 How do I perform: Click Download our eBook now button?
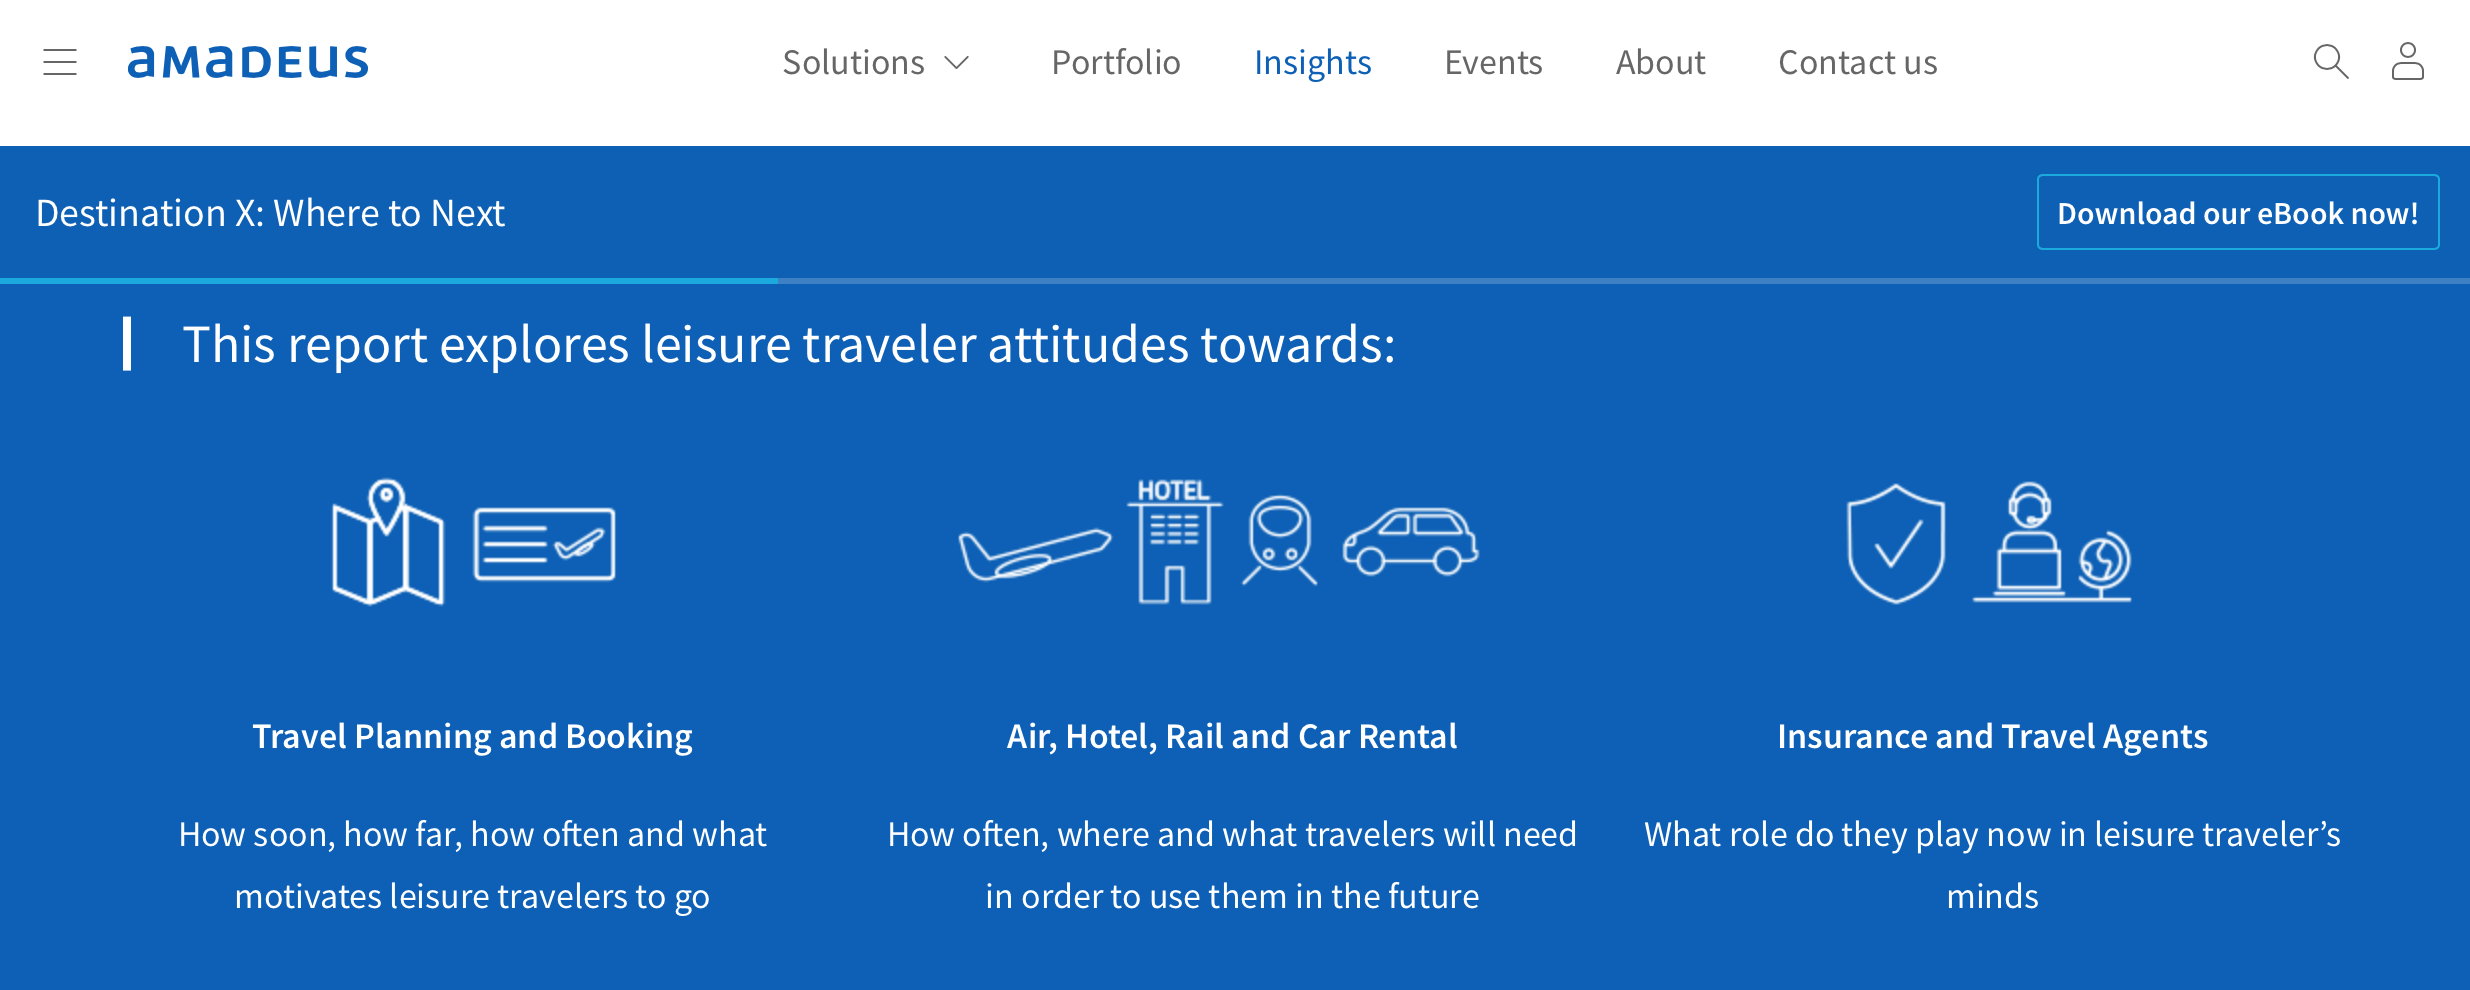click(2238, 212)
